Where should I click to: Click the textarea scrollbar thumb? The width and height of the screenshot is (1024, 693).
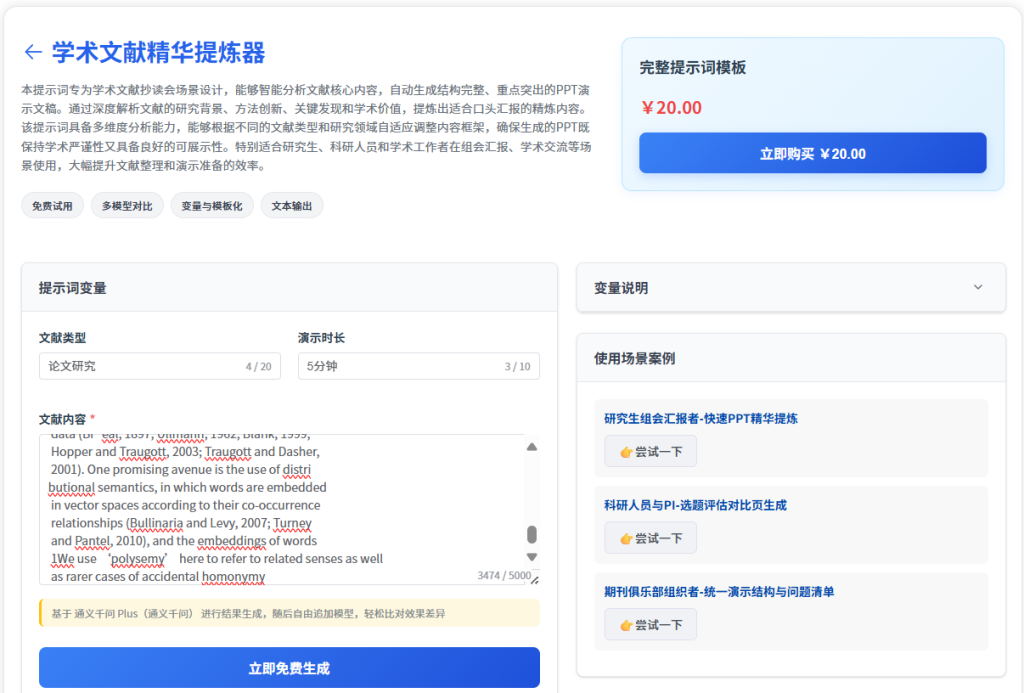[x=532, y=534]
